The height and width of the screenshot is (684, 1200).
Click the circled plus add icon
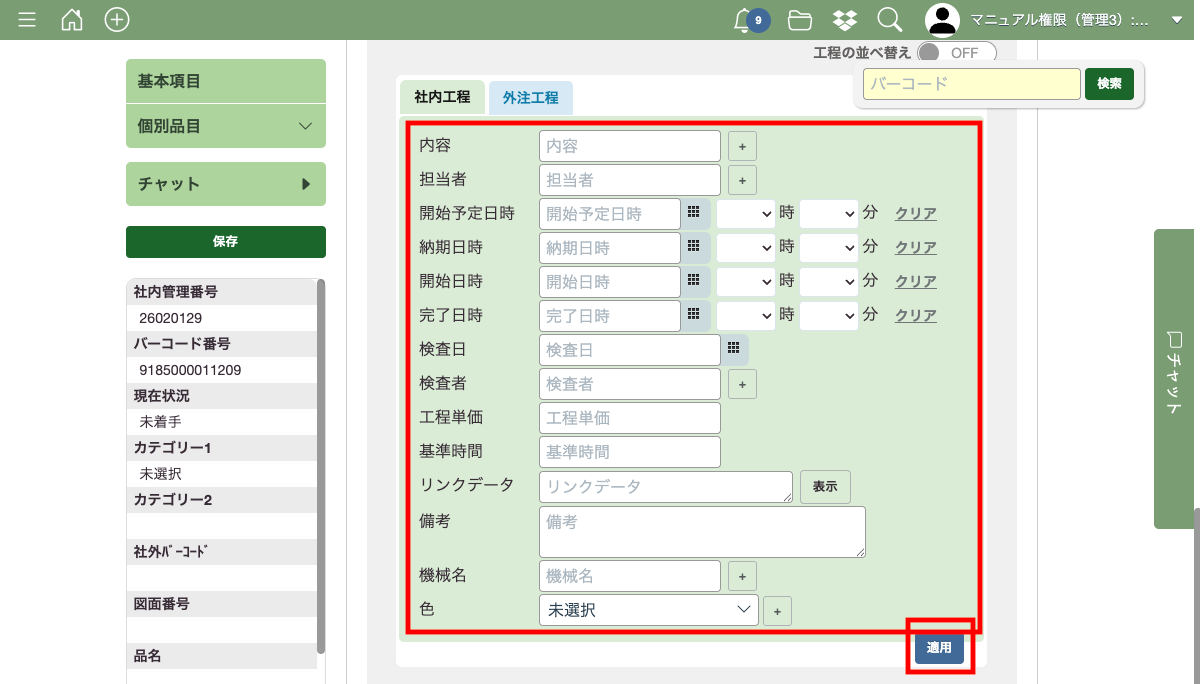tap(117, 20)
